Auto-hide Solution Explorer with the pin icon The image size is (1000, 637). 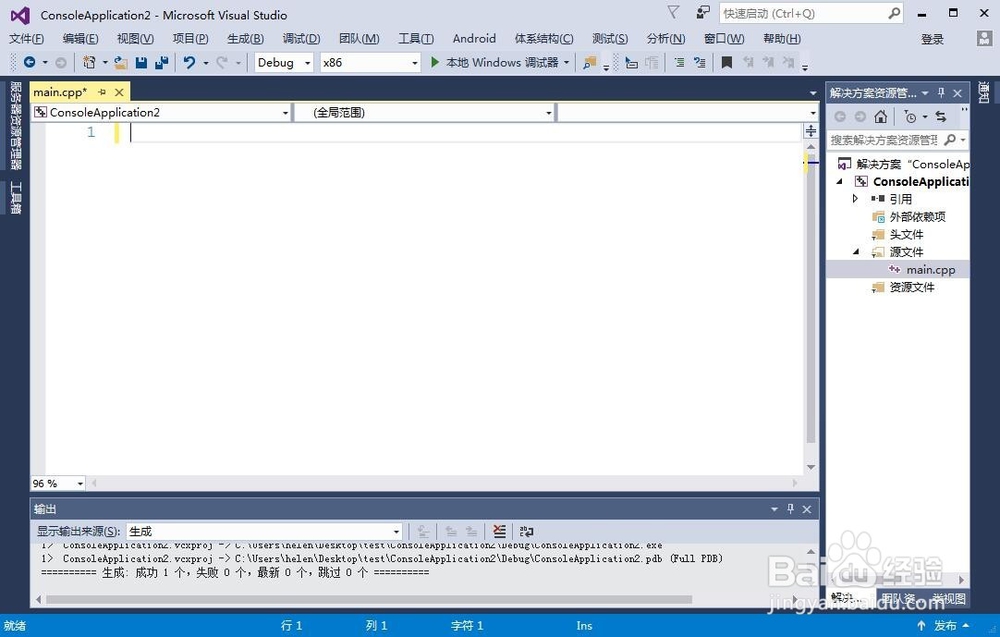click(941, 93)
